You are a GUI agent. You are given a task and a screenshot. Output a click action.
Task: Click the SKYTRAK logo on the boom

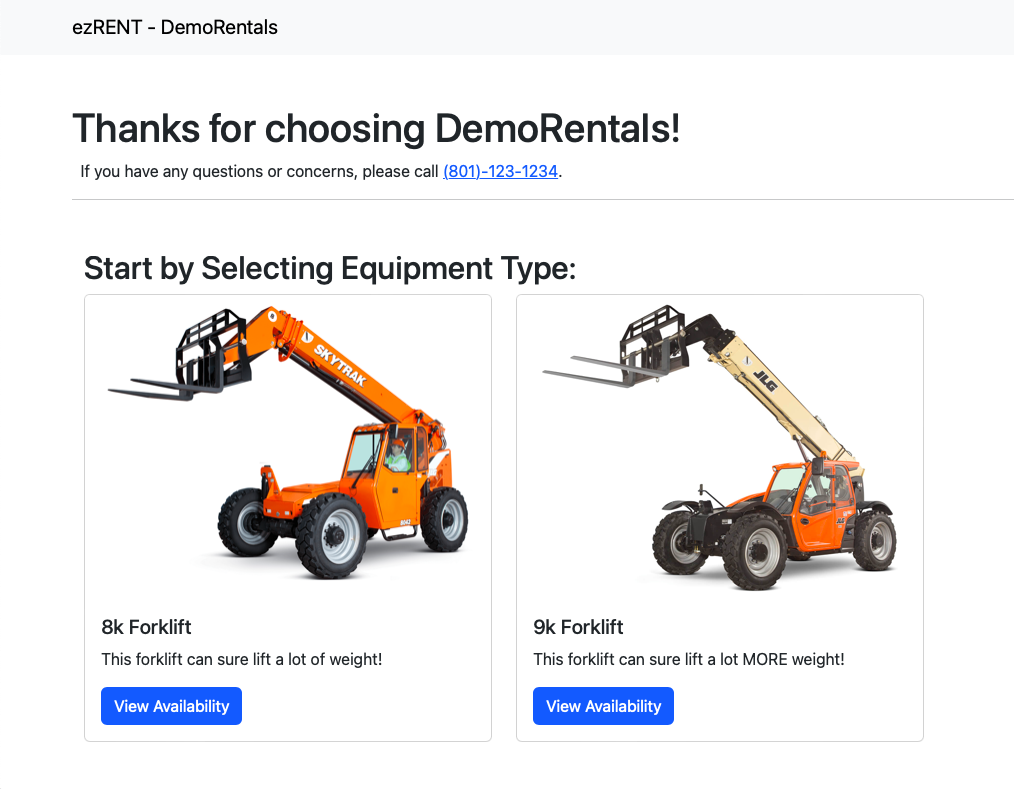coord(340,365)
